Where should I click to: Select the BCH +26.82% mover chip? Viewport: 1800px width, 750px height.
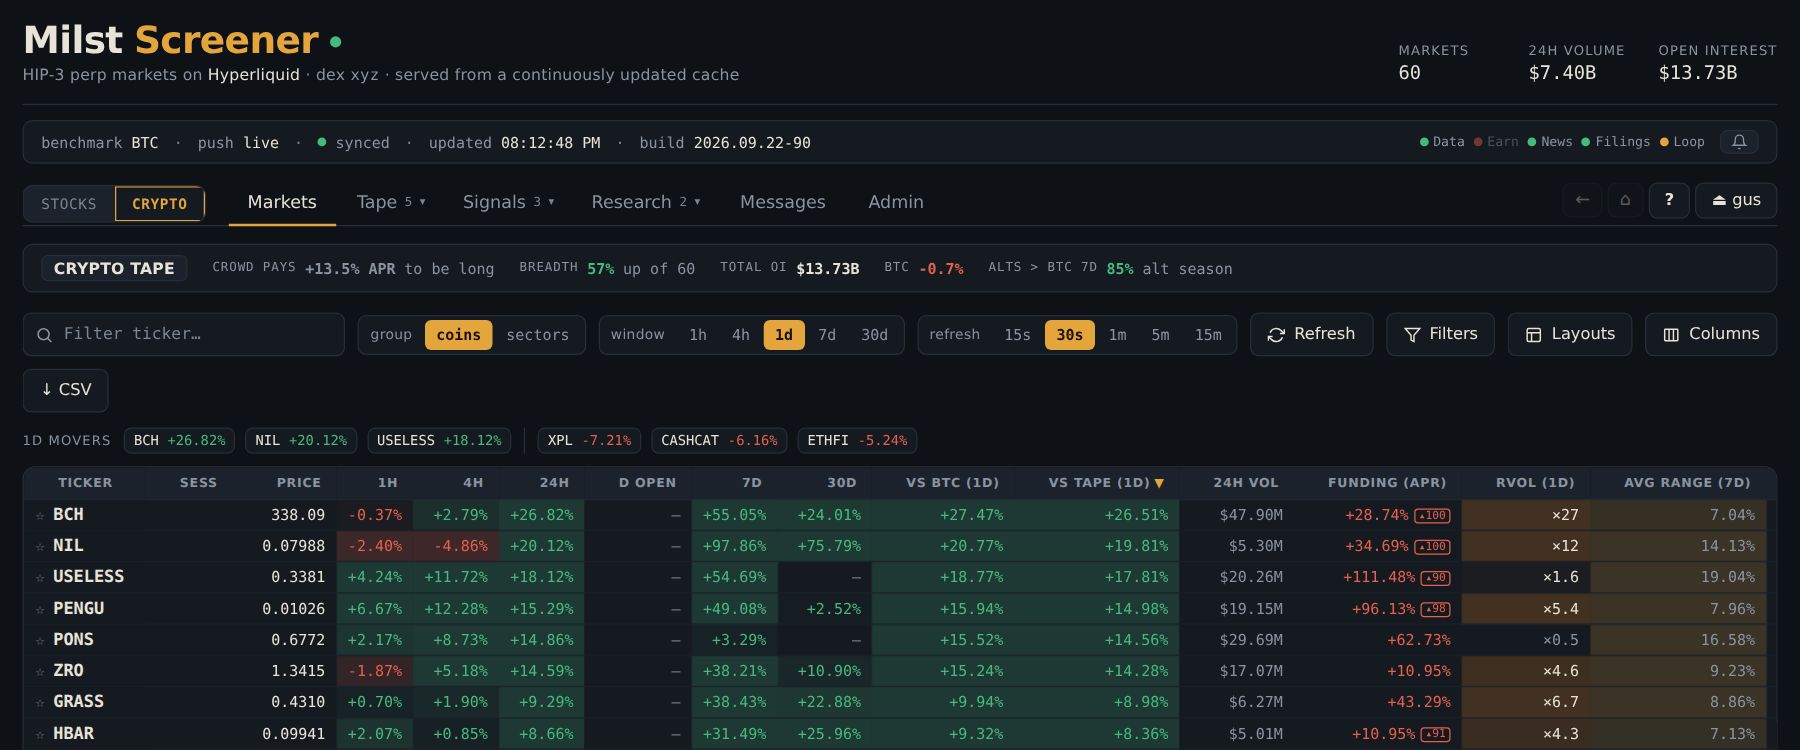[x=179, y=441]
